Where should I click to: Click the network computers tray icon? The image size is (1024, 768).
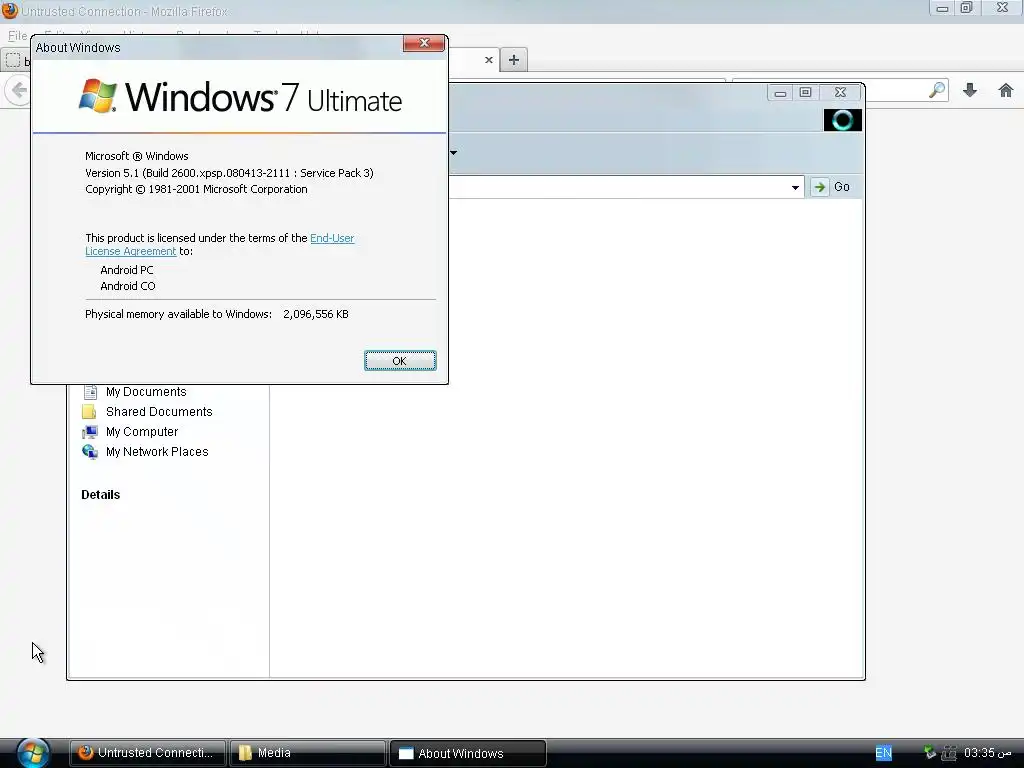(949, 753)
